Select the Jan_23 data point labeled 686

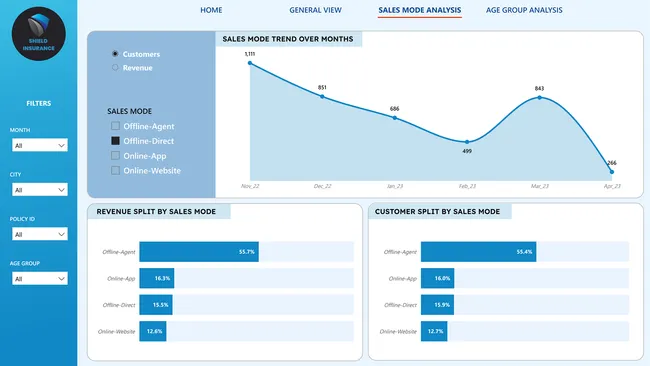pyautogui.click(x=395, y=118)
